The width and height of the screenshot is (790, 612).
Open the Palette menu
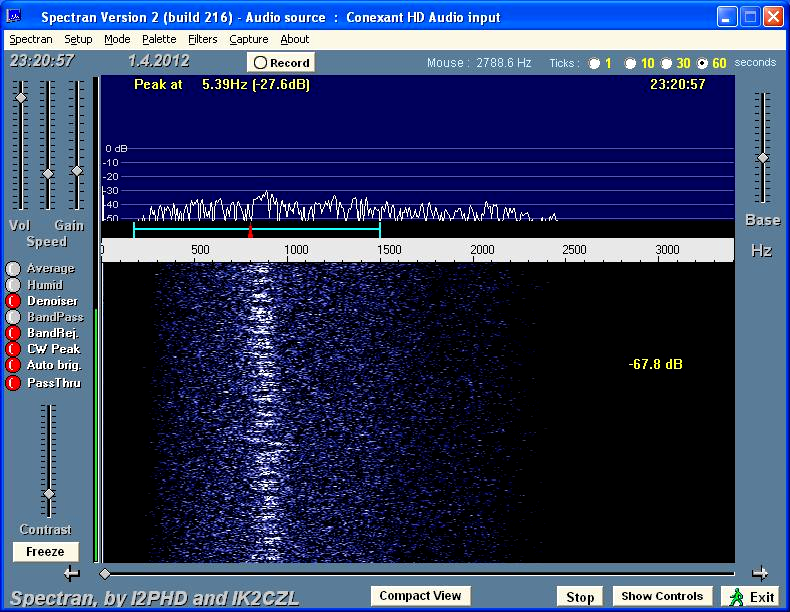tap(159, 39)
